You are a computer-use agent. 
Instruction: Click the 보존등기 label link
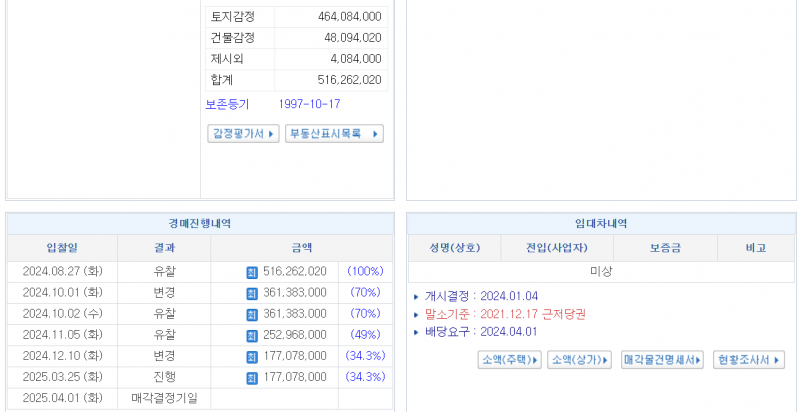227,104
